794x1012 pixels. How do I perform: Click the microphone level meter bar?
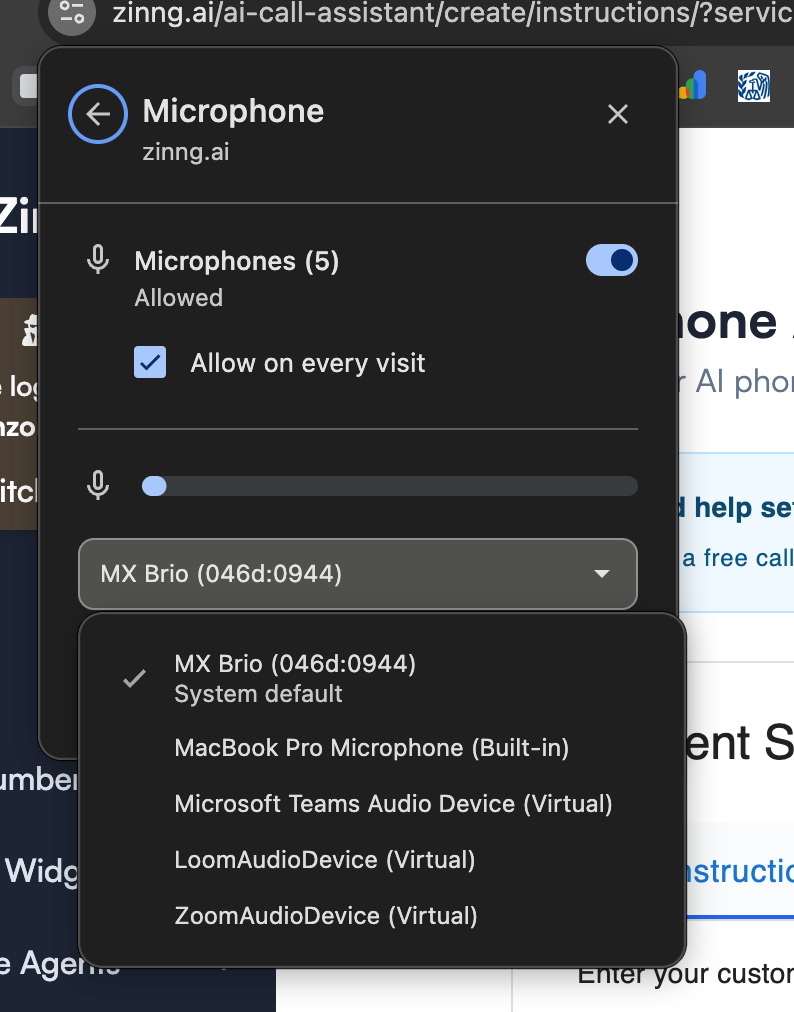coord(390,486)
